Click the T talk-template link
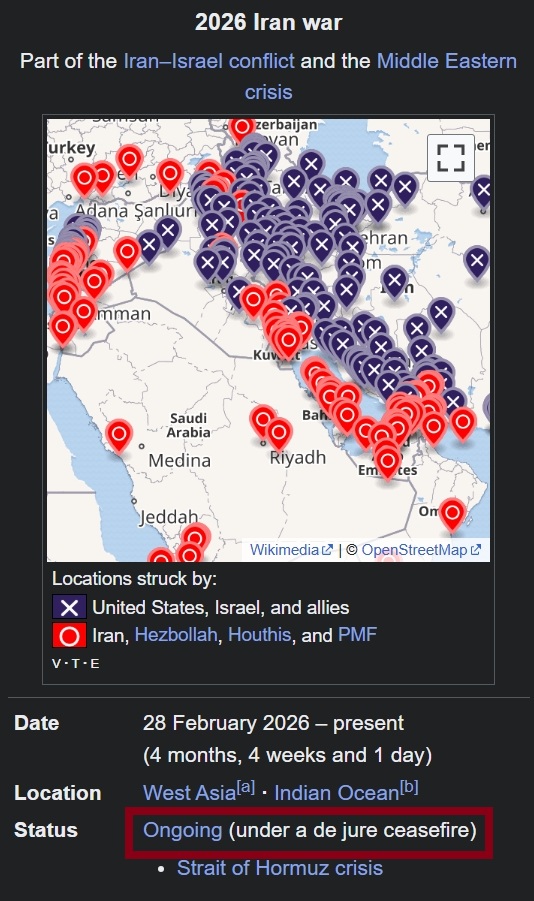The height and width of the screenshot is (901, 534). 75,664
